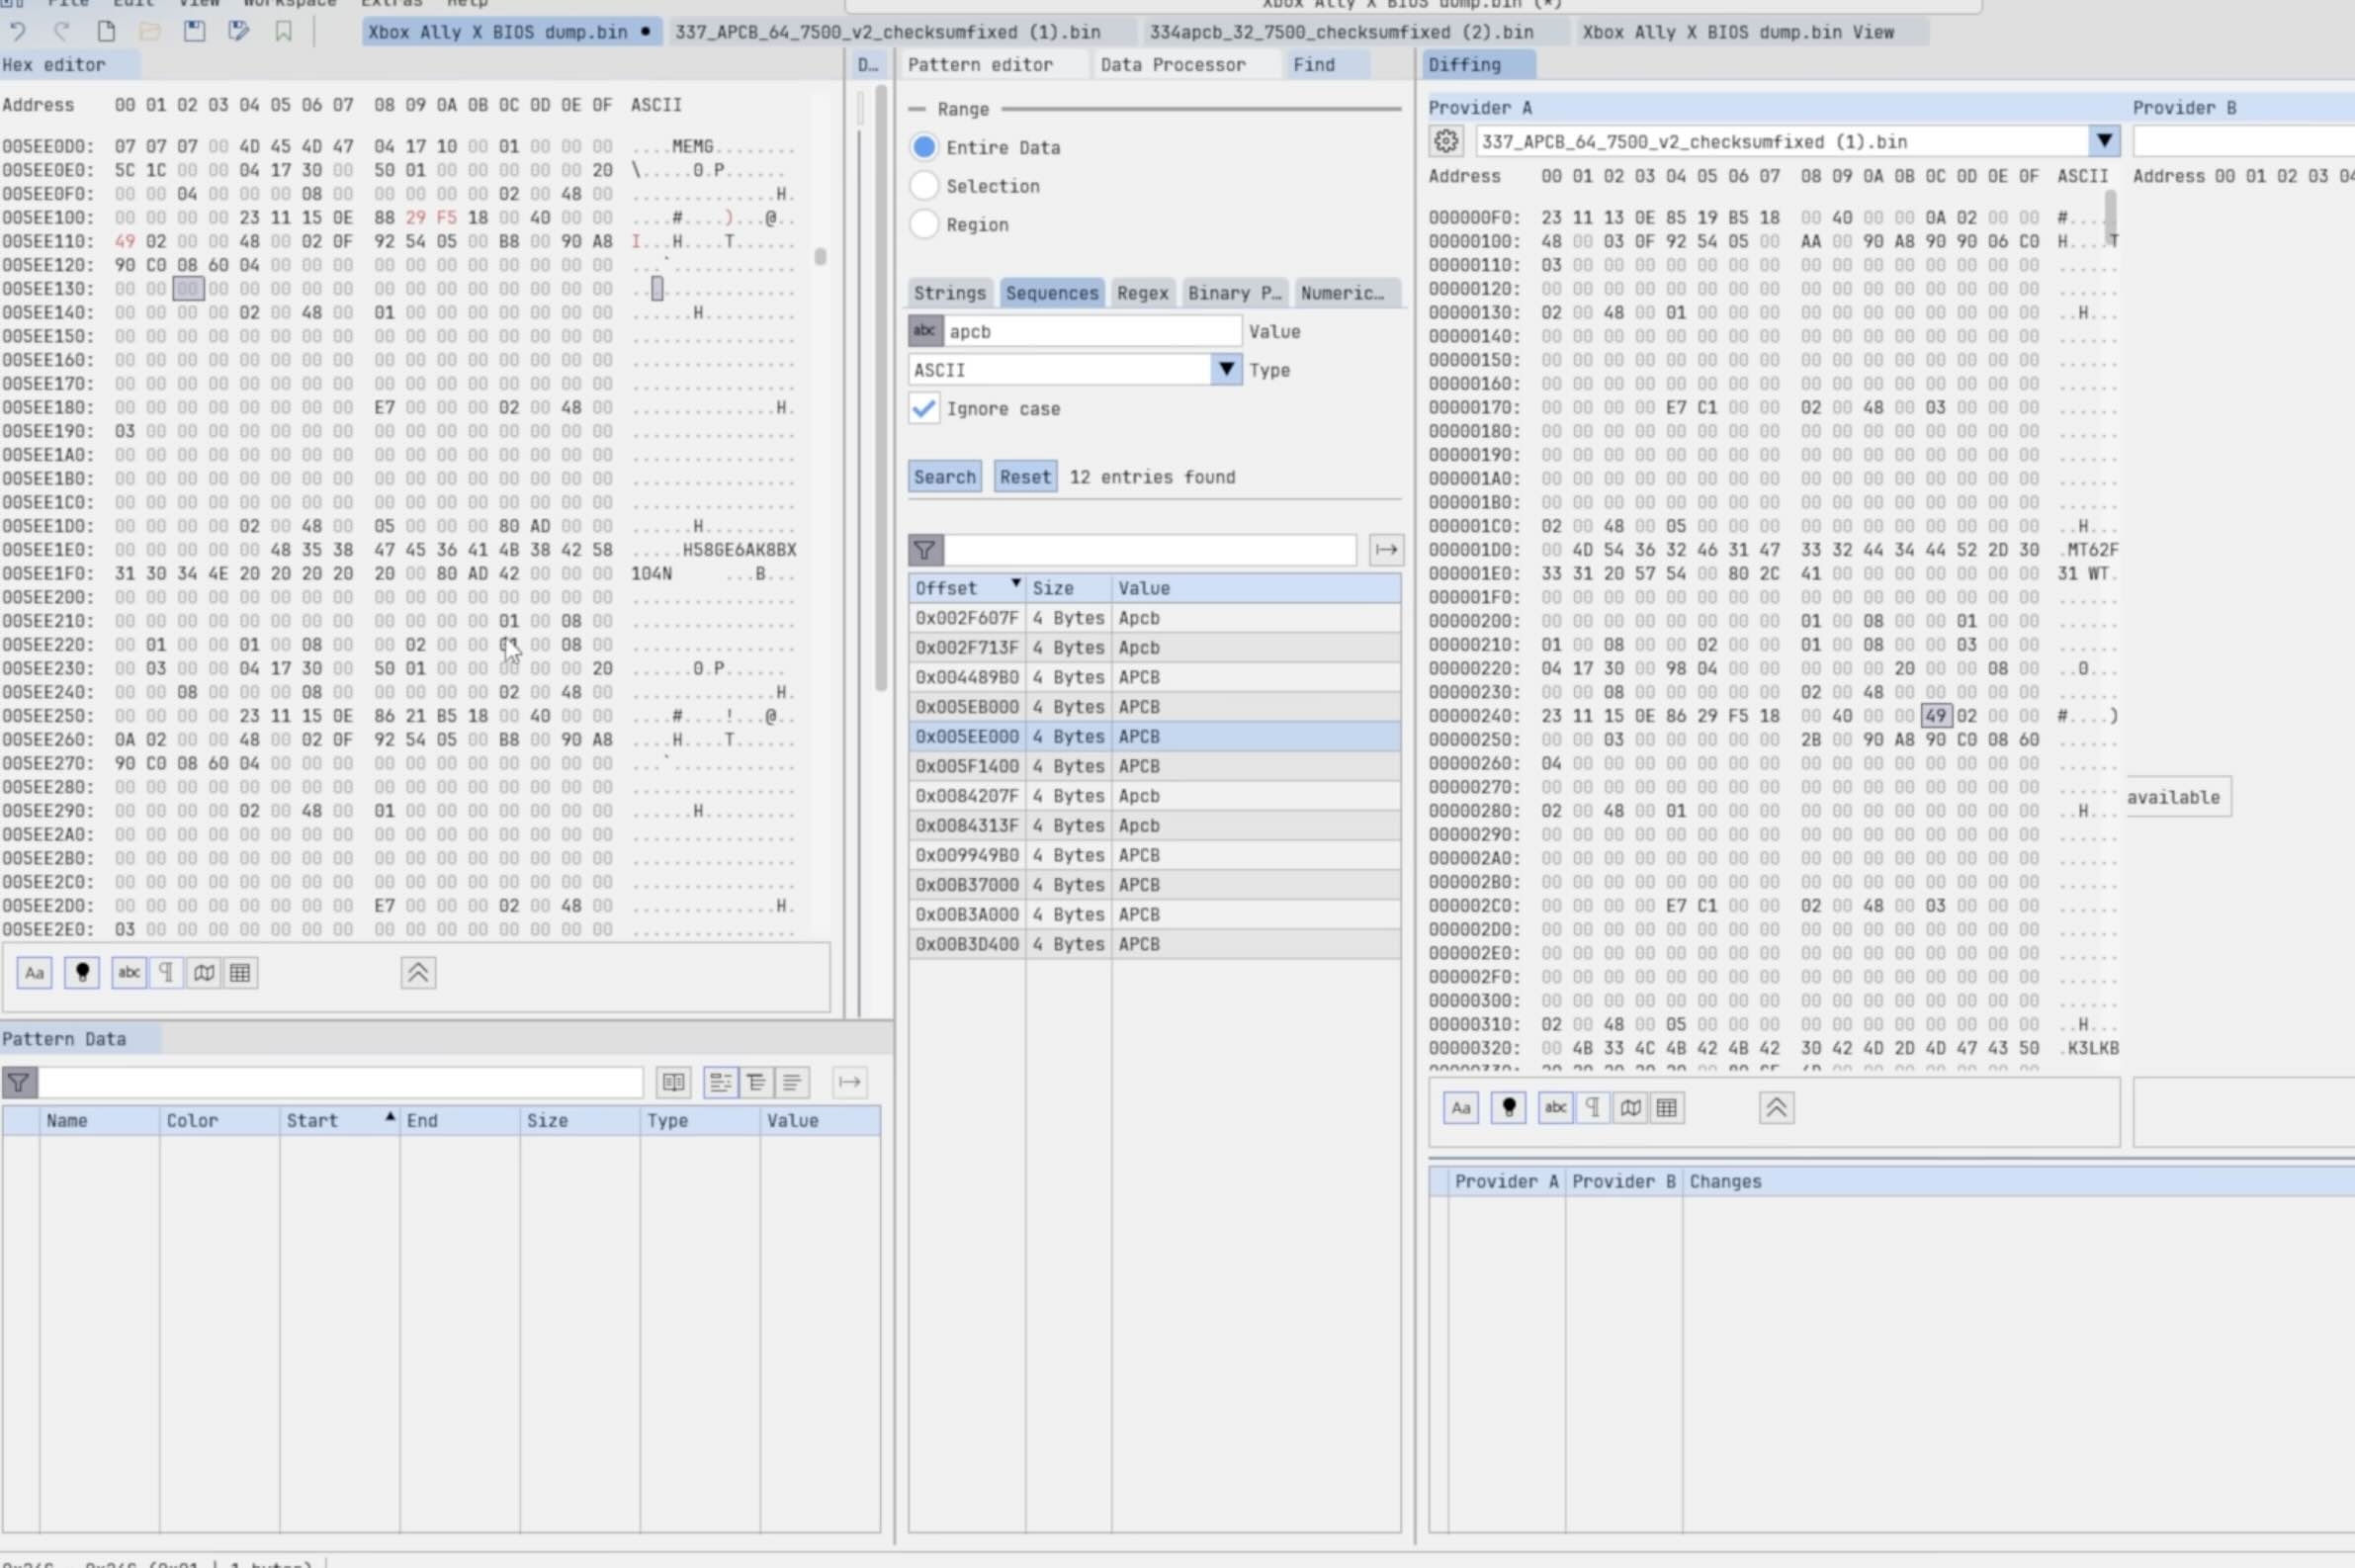Open the ASCII type dropdown
This screenshot has width=2355, height=1568.
[x=1226, y=370]
